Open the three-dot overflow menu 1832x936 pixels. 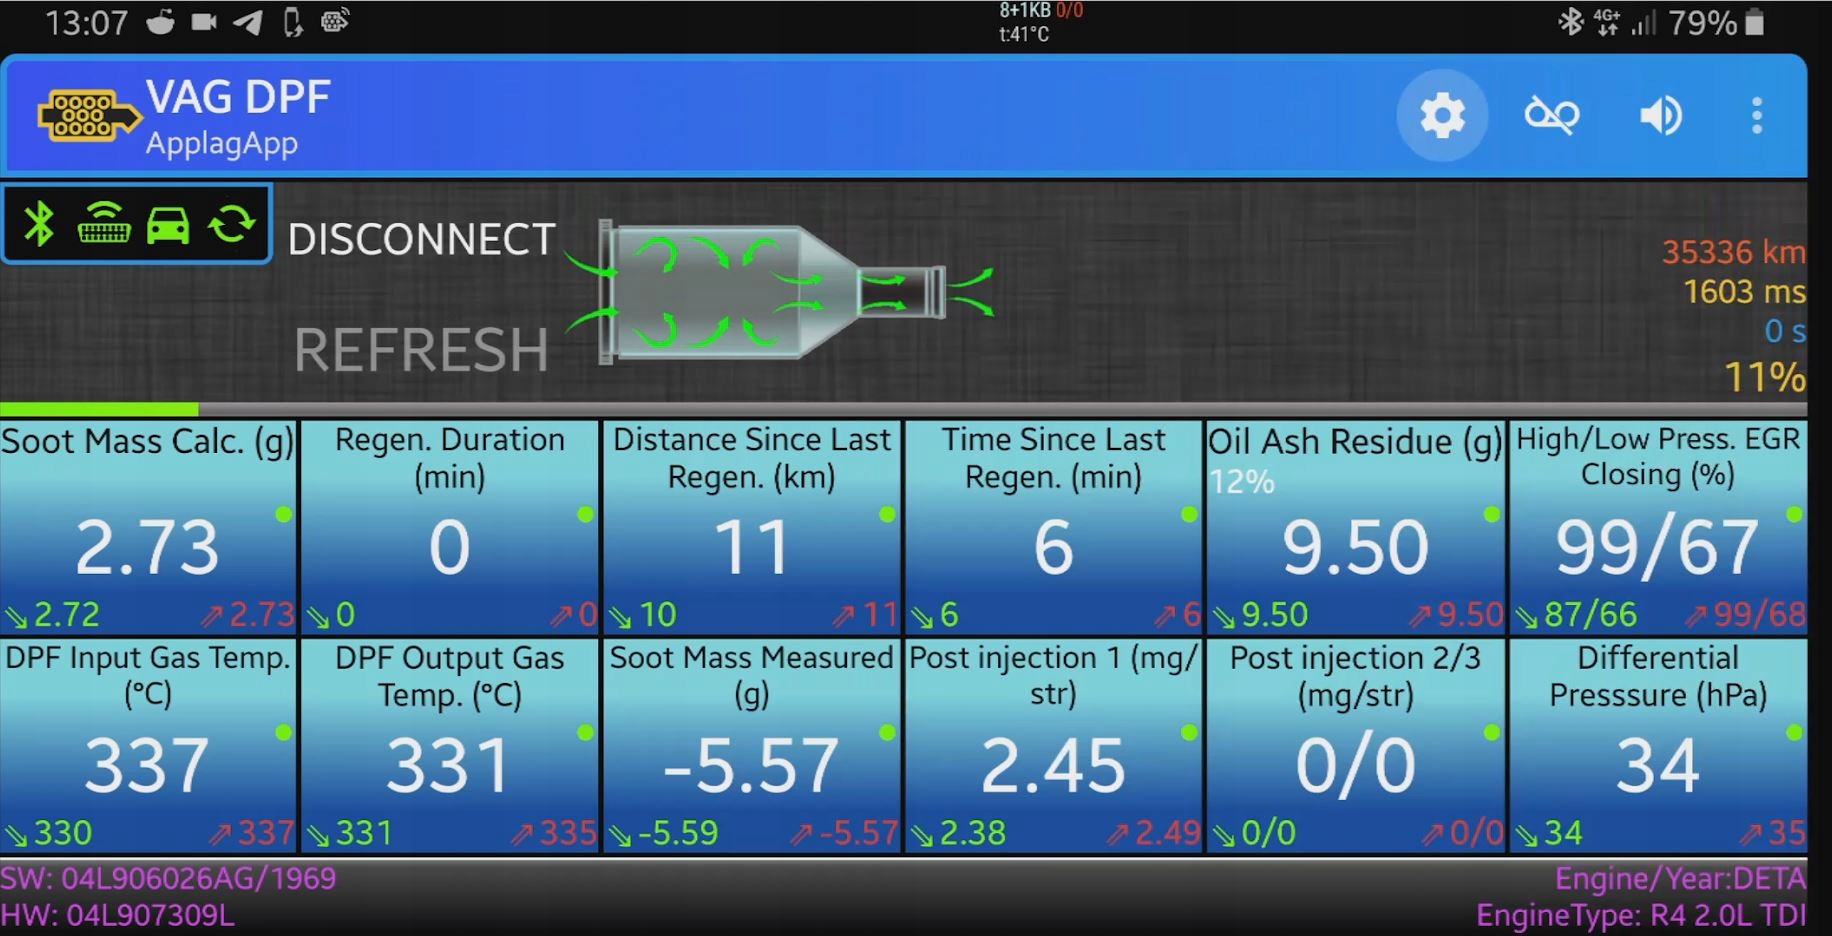(x=1757, y=116)
